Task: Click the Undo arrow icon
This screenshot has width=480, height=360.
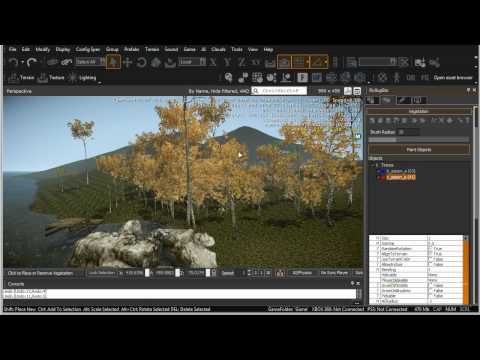Action: tap(13, 62)
